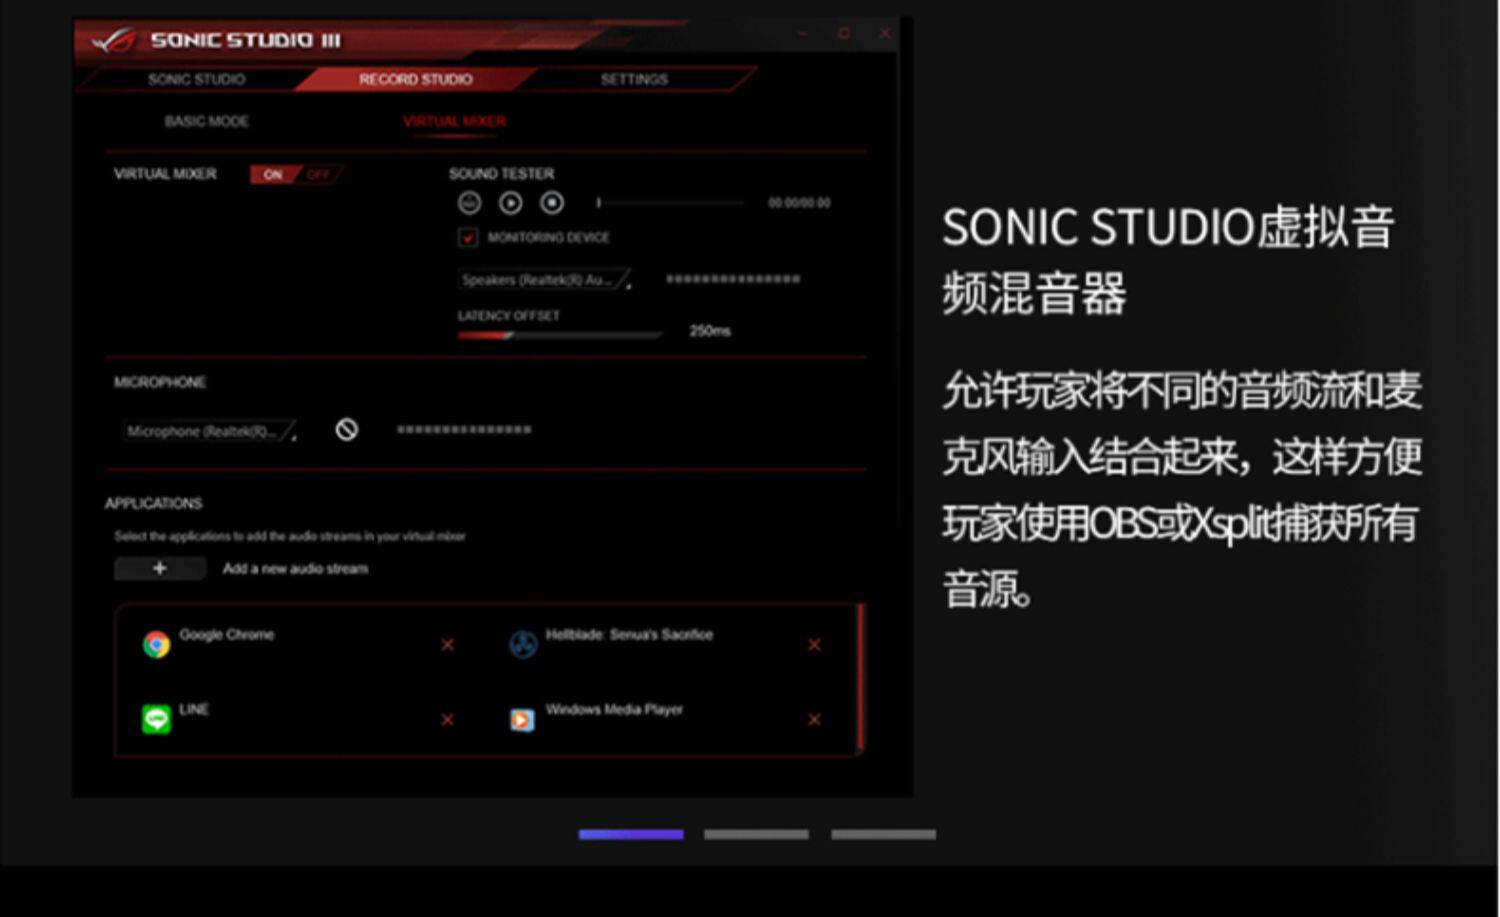Click the Sound Tester time readout
This screenshot has height=917, width=1500.
pos(799,203)
